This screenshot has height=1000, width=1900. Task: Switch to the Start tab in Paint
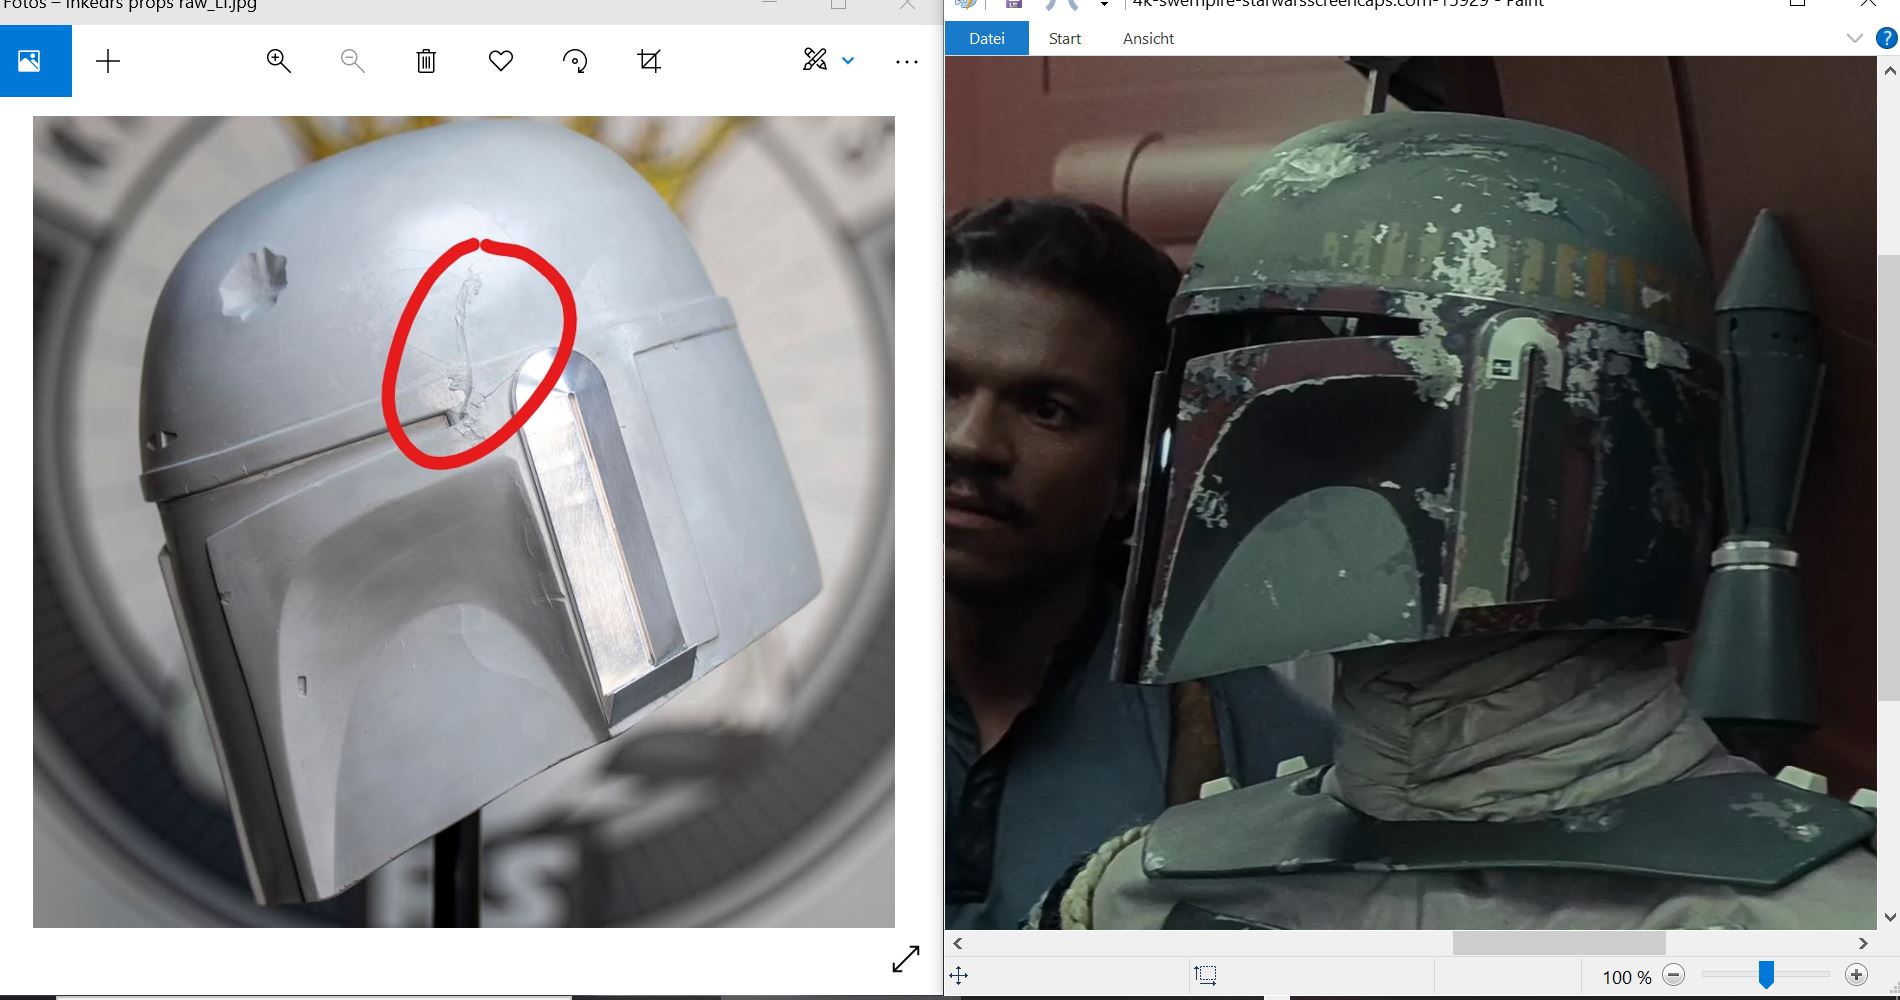(1064, 38)
